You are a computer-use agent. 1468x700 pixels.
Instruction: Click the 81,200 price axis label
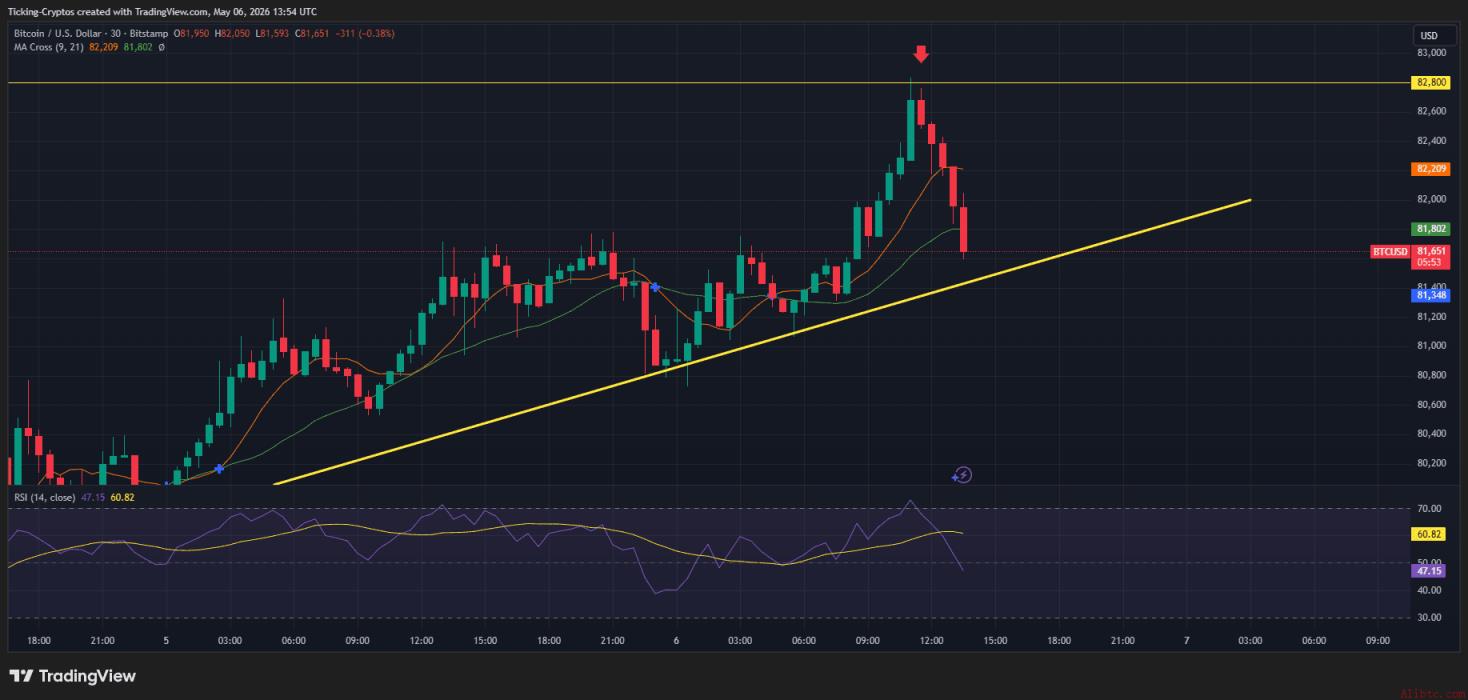[x=1432, y=317]
